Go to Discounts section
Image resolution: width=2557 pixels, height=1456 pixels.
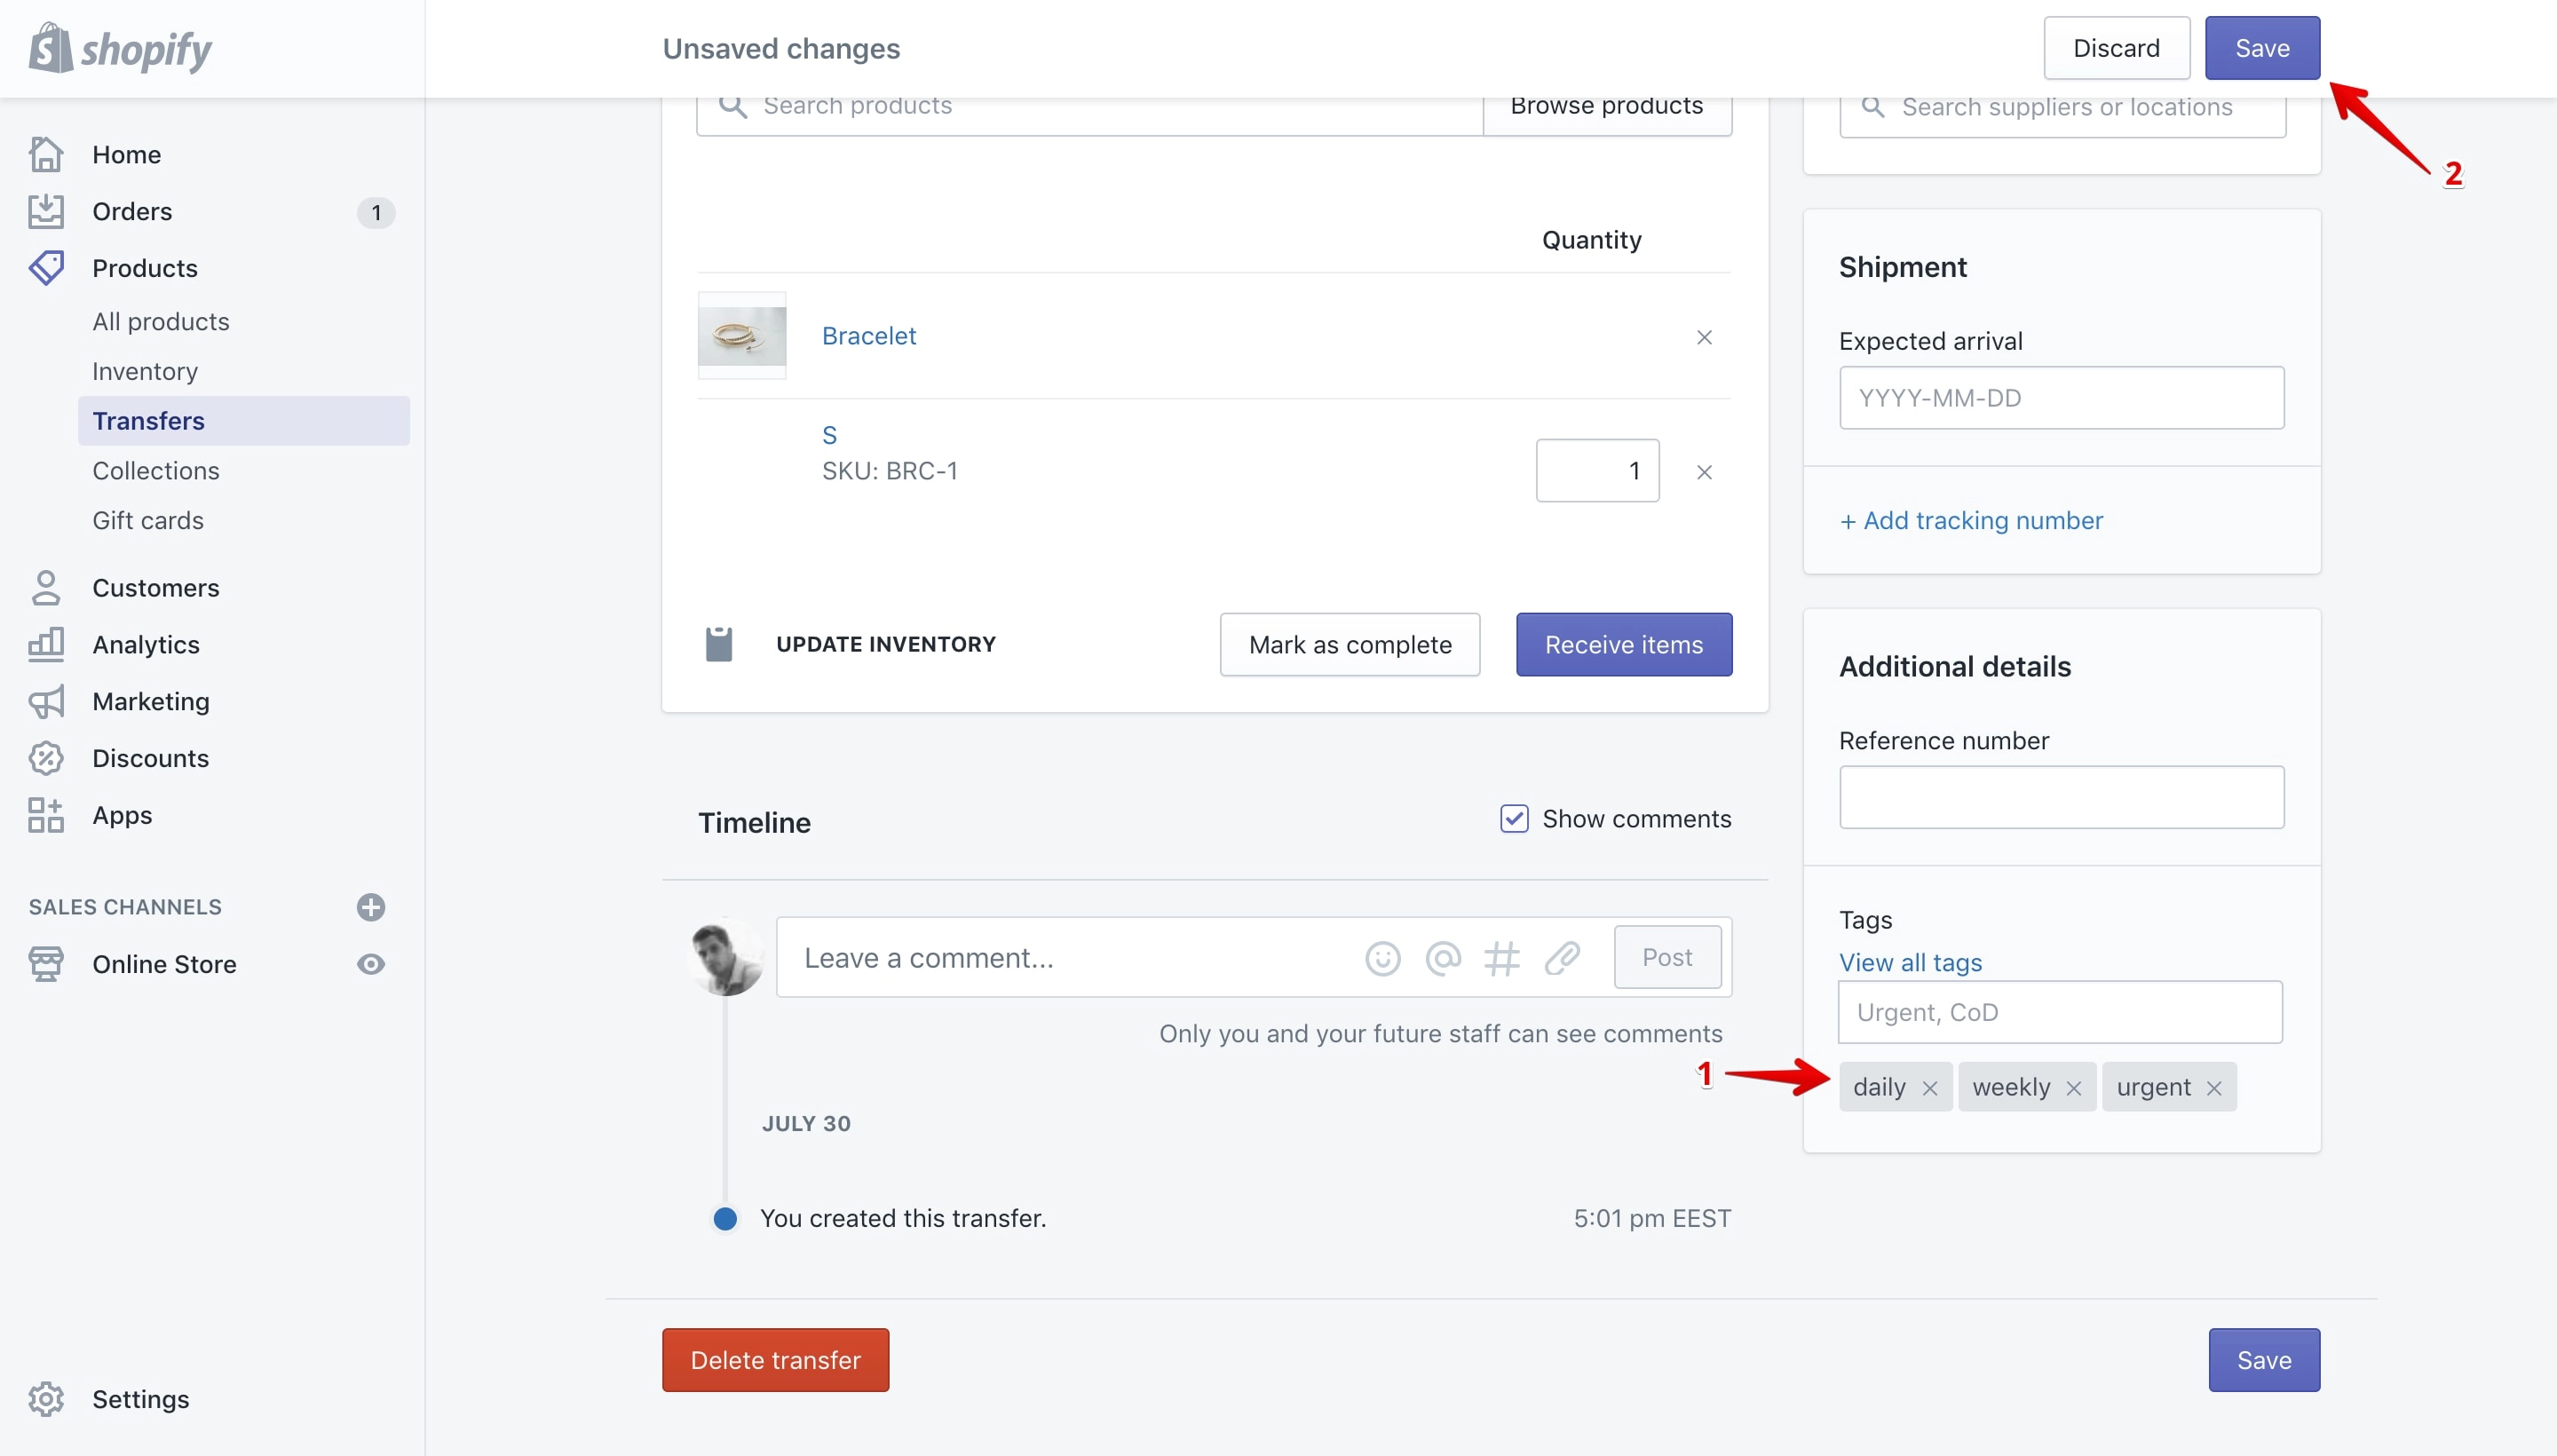[x=150, y=758]
